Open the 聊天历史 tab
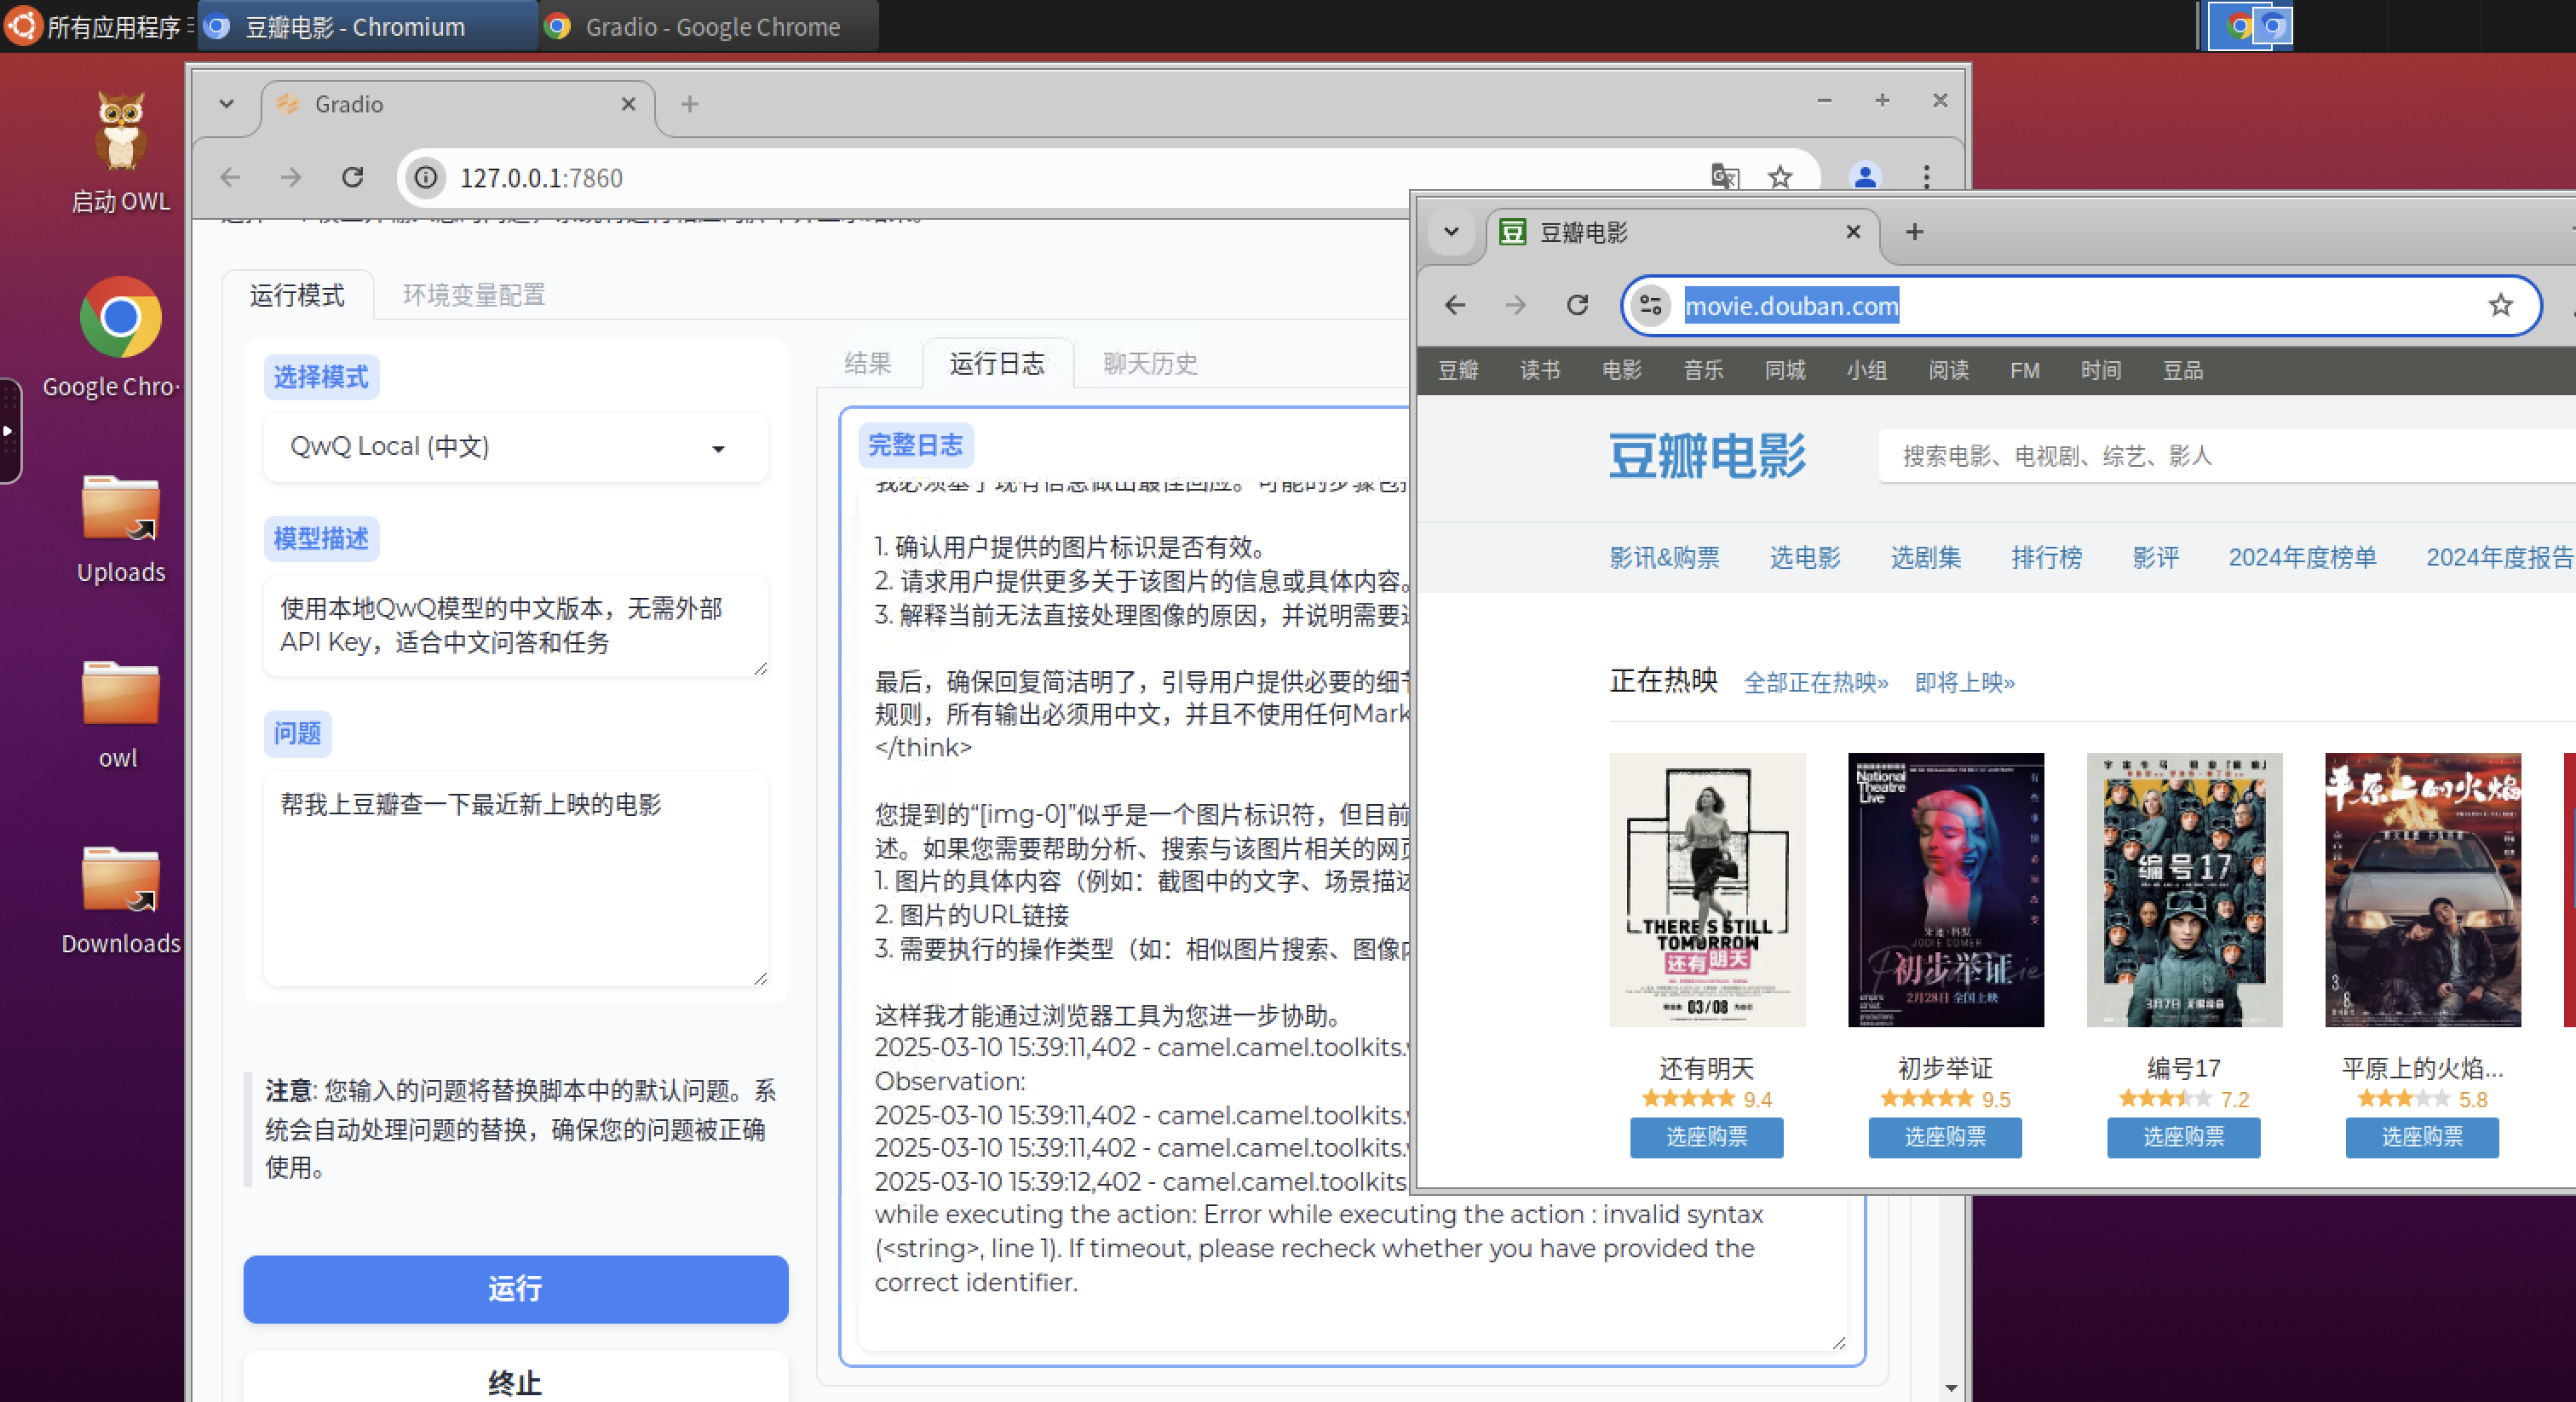 coord(1150,363)
